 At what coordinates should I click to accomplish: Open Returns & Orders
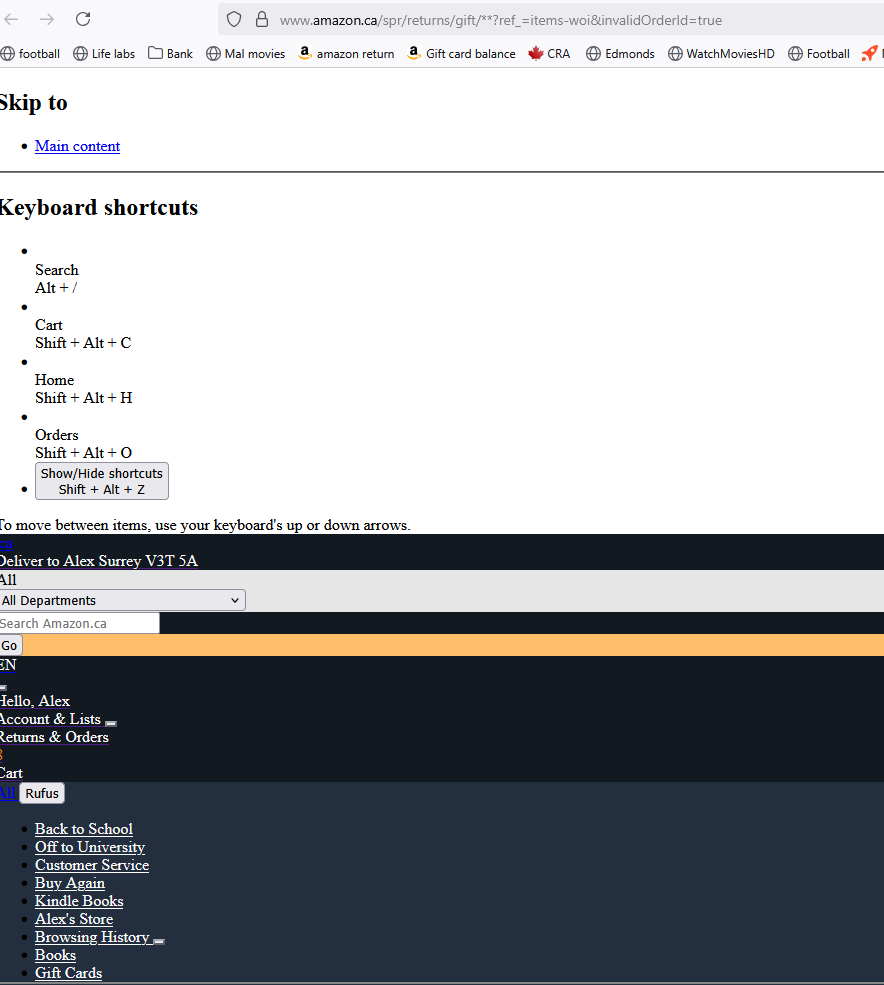(x=54, y=737)
